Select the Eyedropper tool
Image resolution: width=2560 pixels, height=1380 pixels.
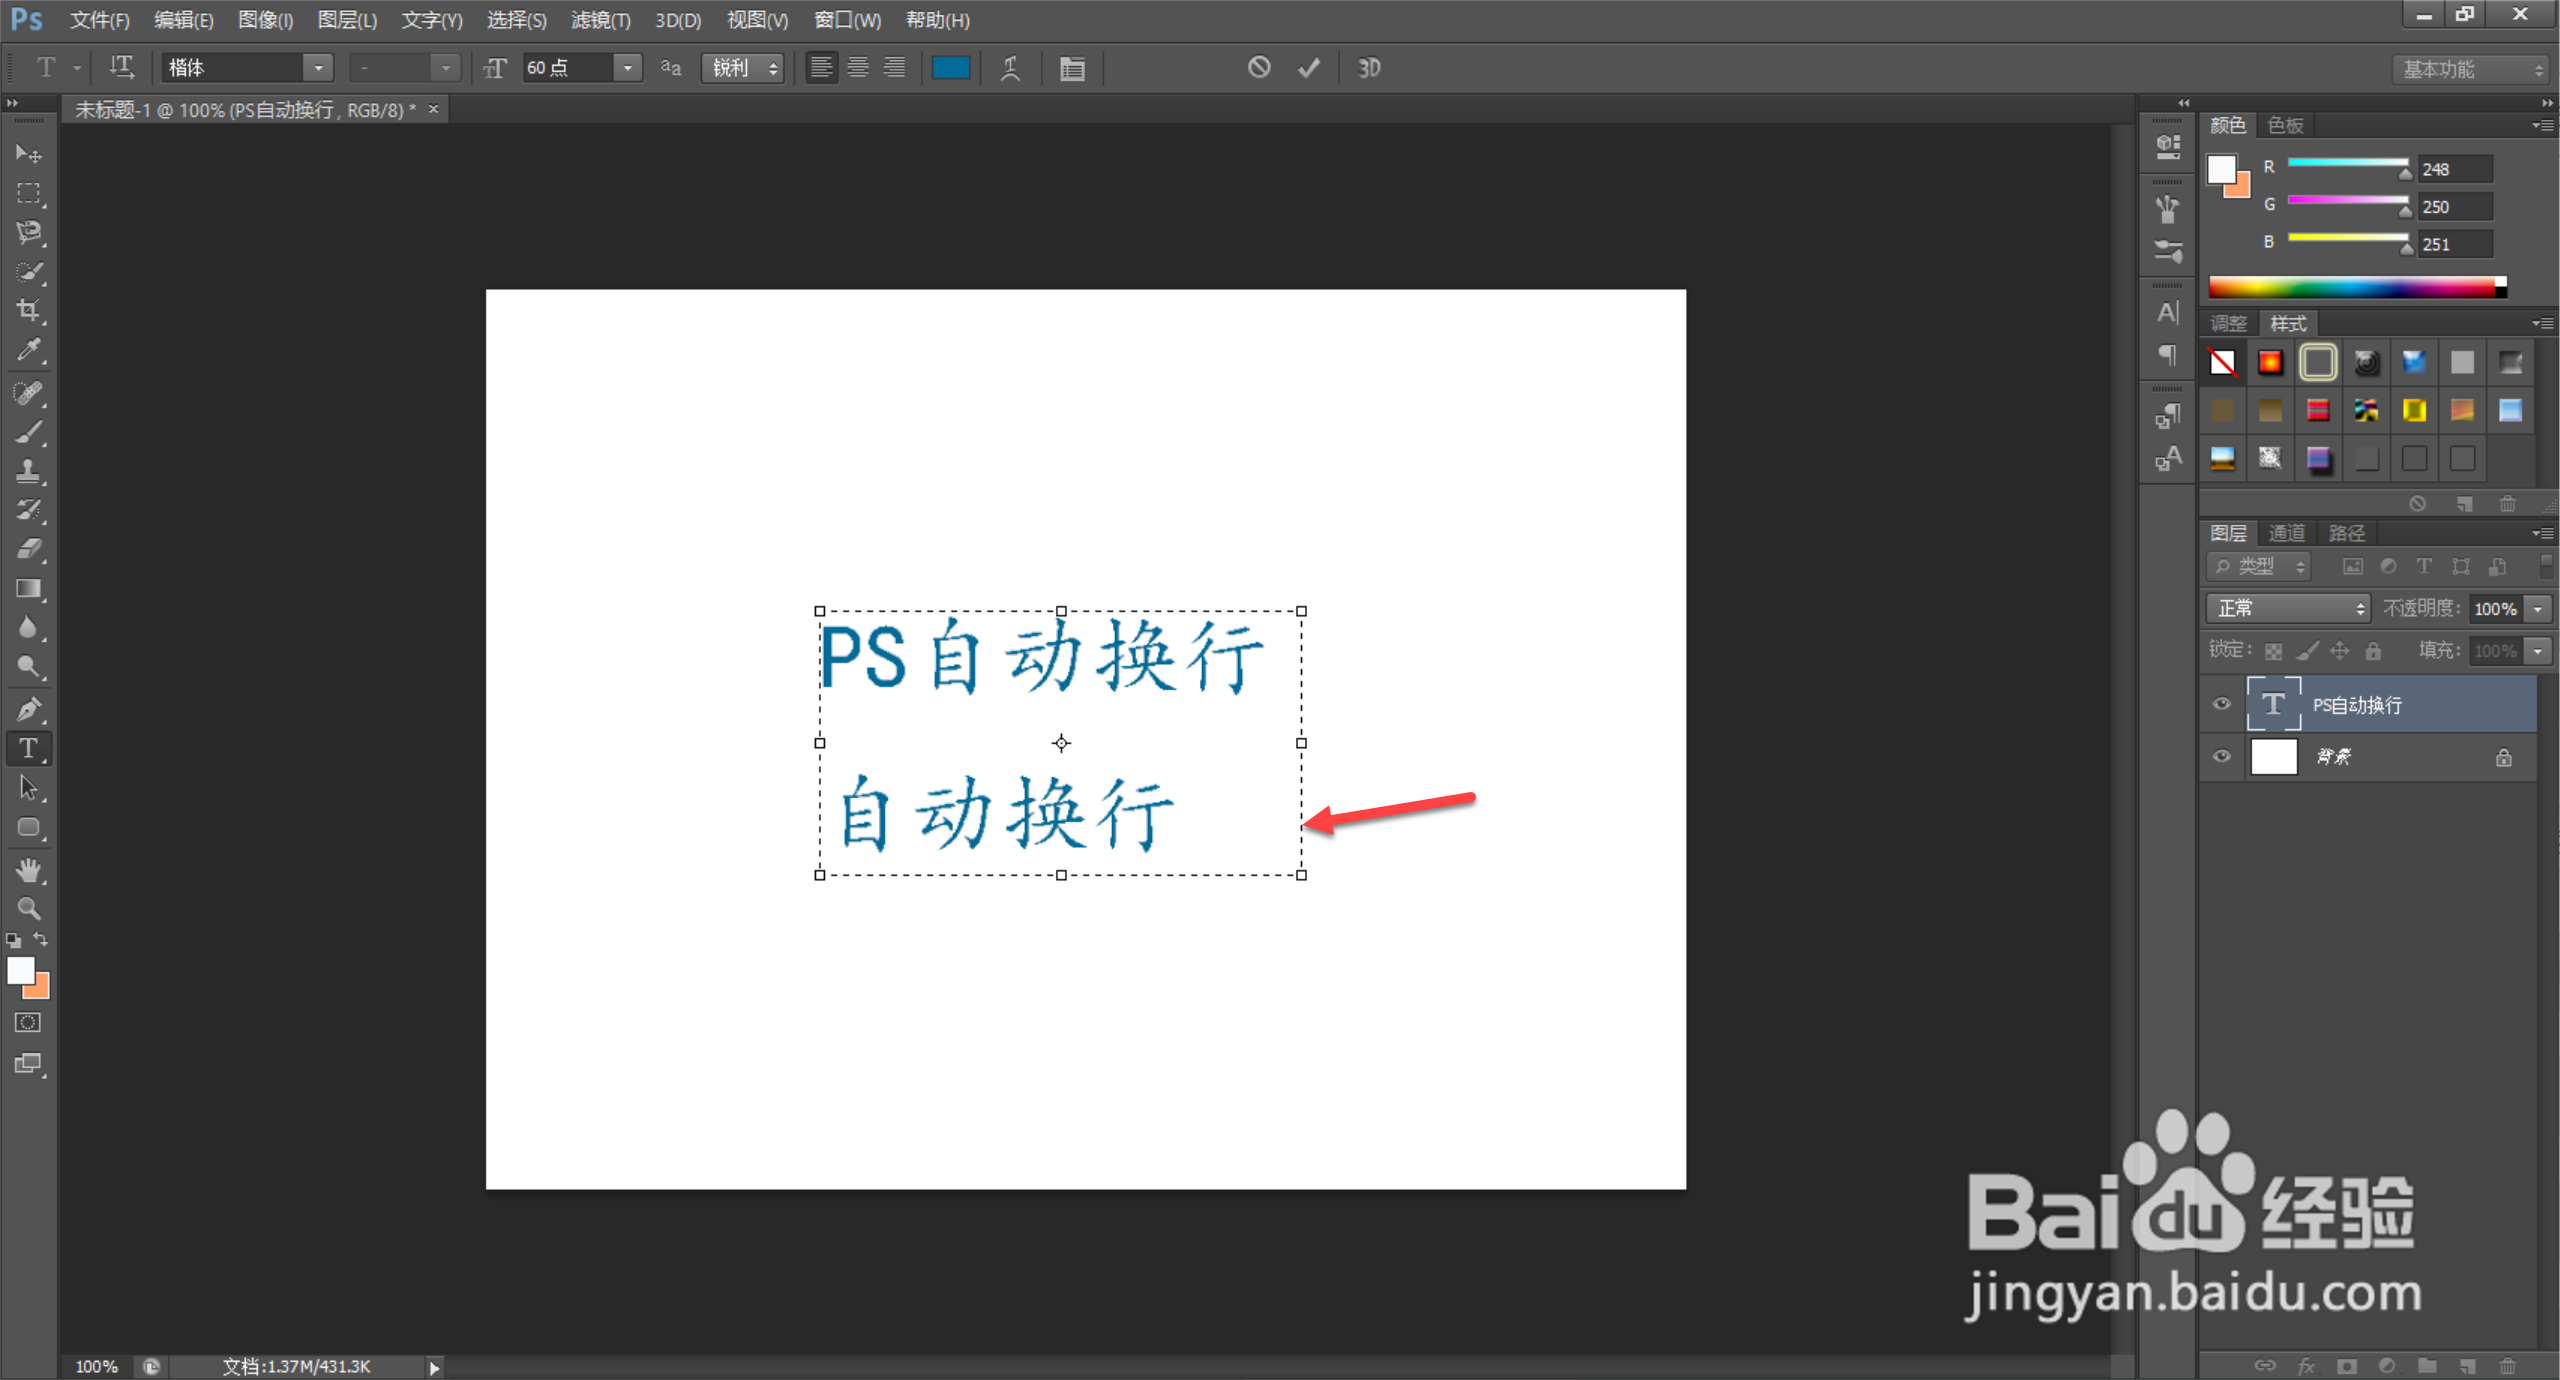point(28,350)
